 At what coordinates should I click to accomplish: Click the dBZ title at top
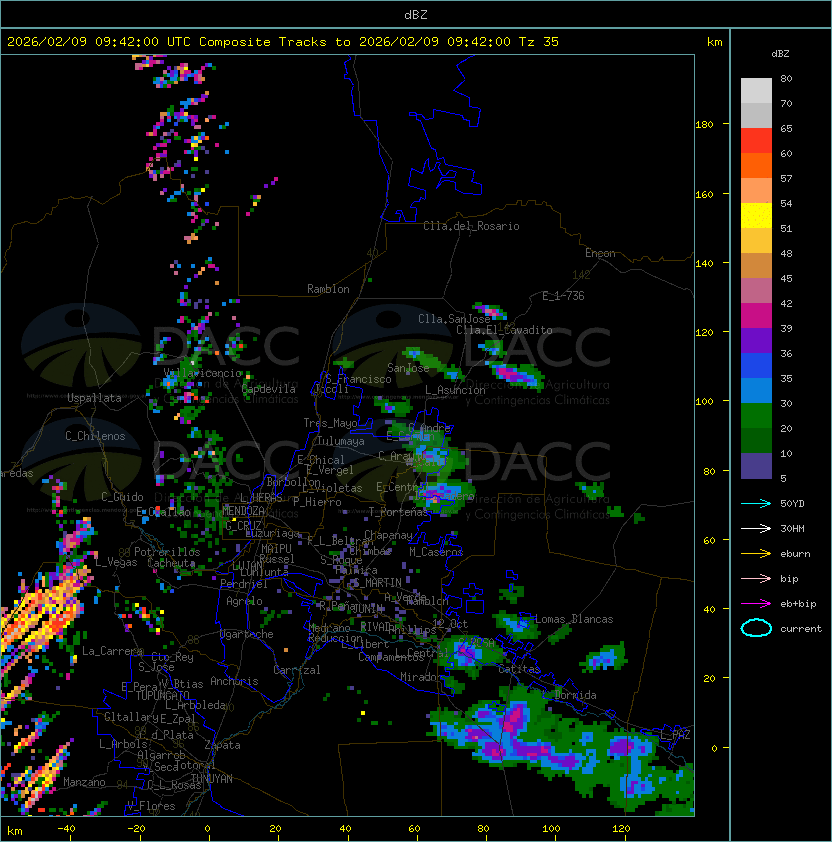416,15
